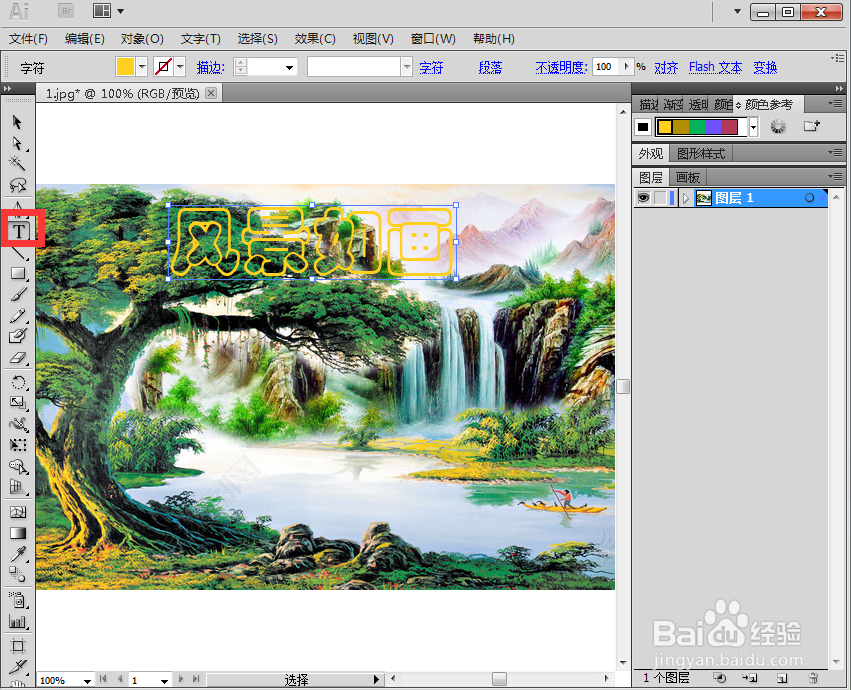
Task: Open Adobe Bridge via Br icon
Action: point(66,10)
